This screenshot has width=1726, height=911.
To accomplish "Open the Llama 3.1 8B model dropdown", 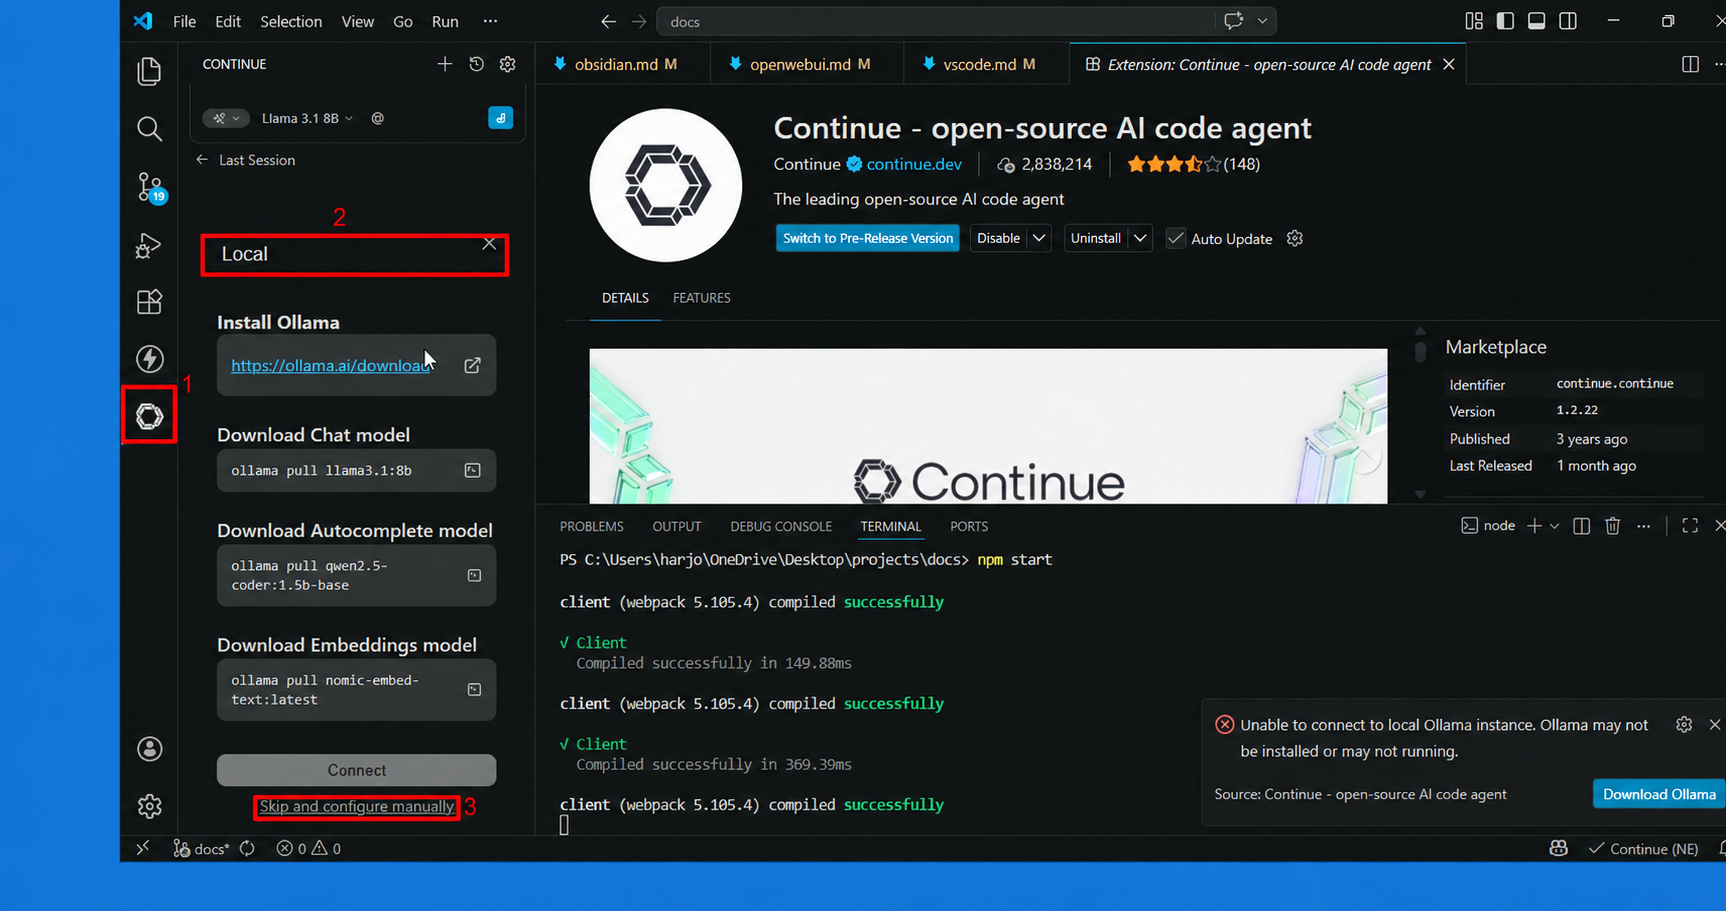I will click(x=307, y=118).
